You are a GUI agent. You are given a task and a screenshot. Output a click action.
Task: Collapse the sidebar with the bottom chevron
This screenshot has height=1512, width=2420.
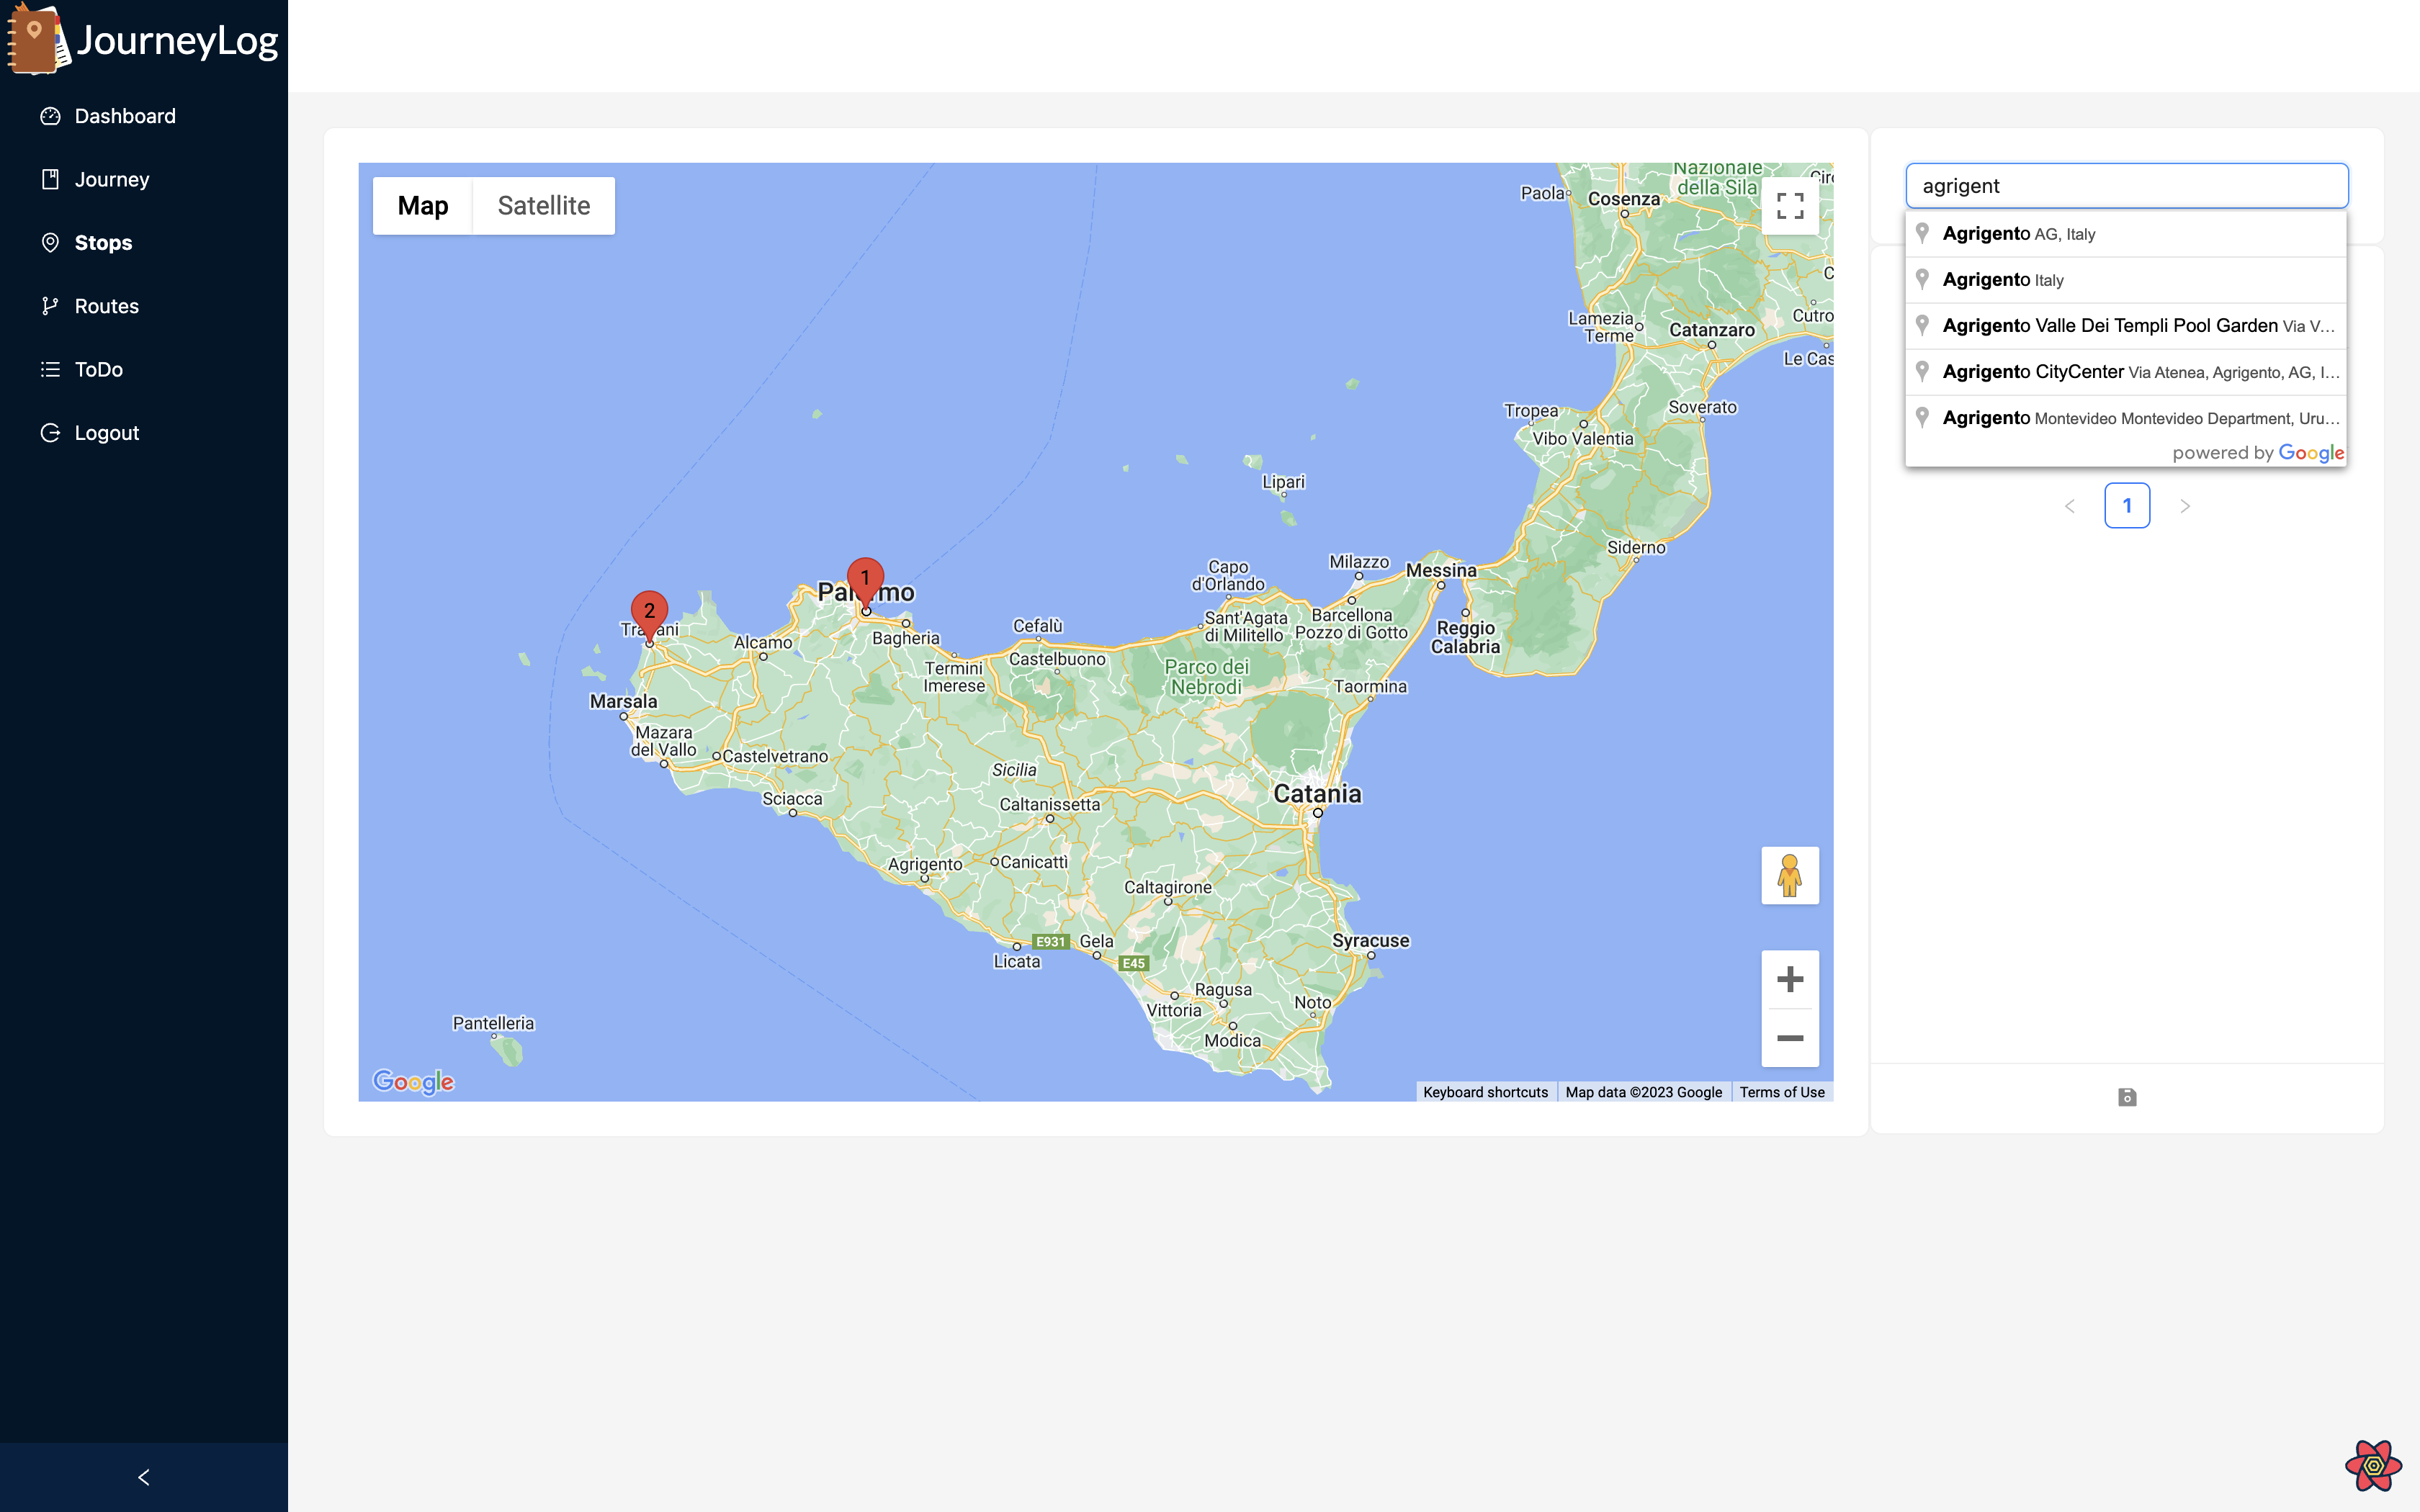[144, 1477]
